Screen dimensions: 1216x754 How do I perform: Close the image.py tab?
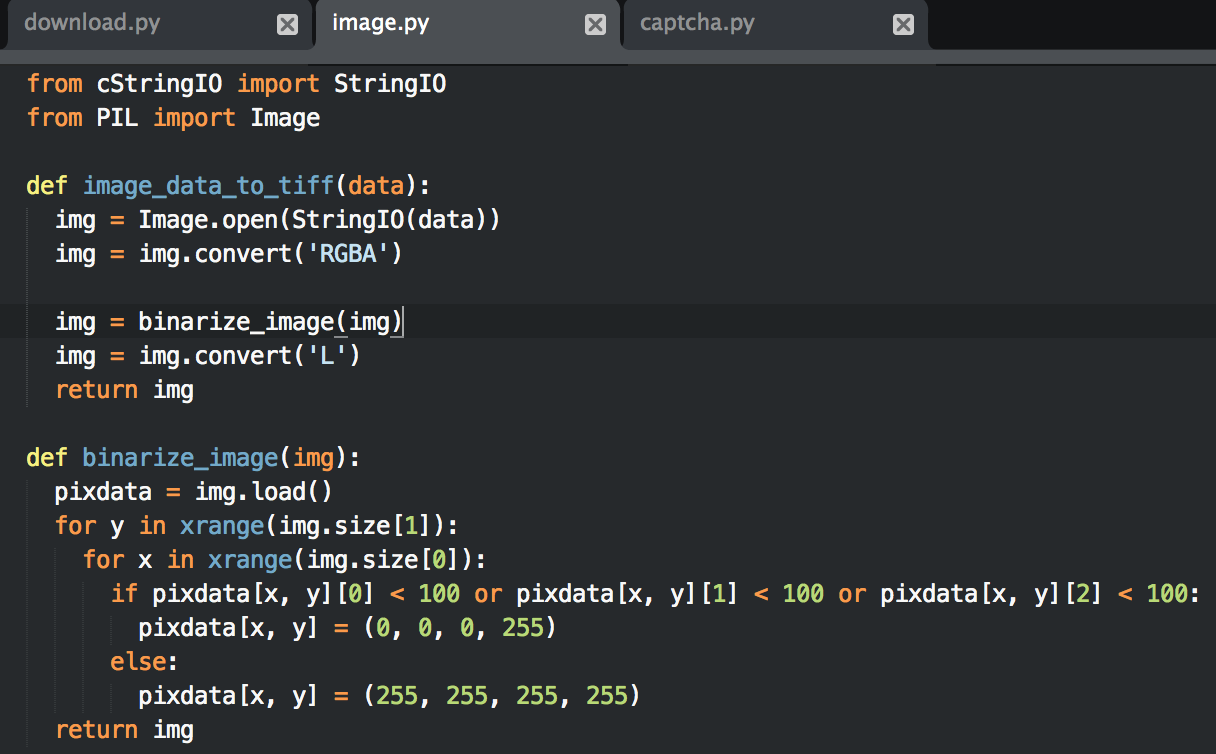tap(595, 25)
